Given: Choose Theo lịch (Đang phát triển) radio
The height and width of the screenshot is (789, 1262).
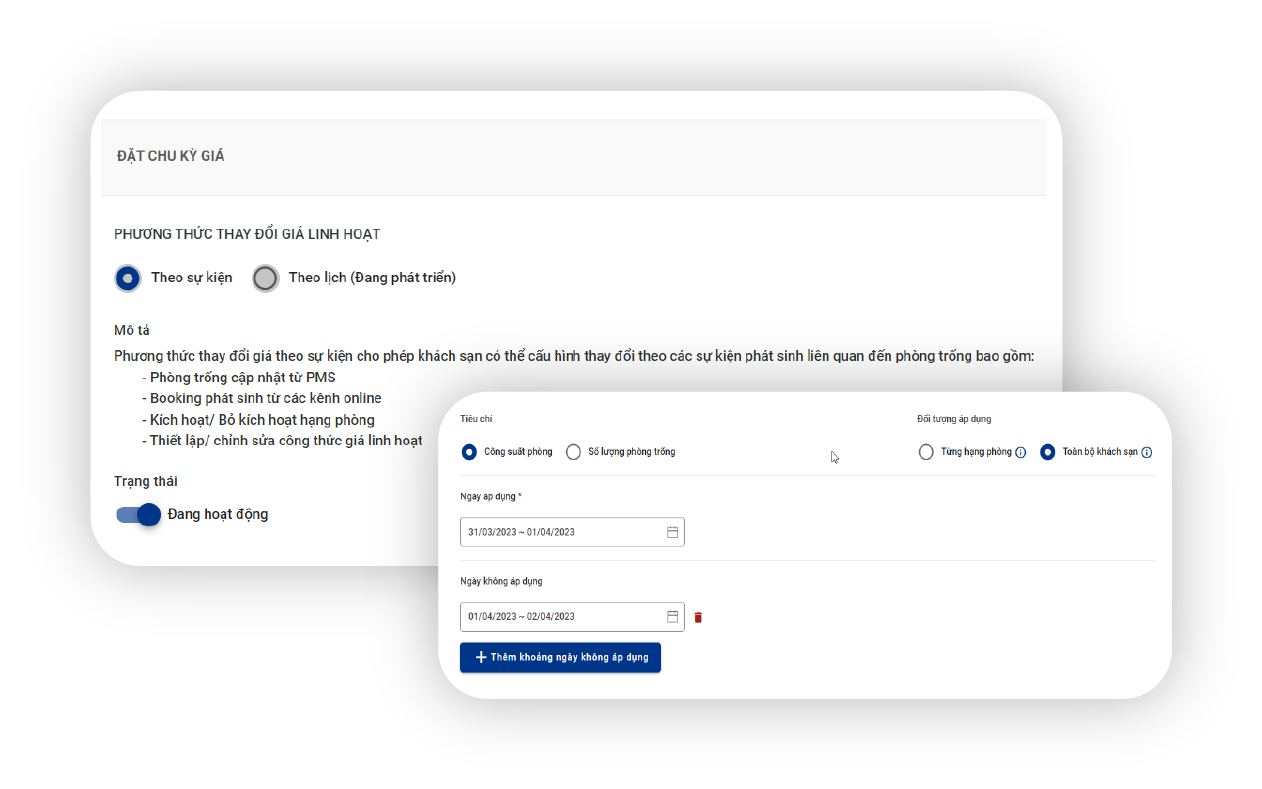Looking at the screenshot, I should click(265, 278).
